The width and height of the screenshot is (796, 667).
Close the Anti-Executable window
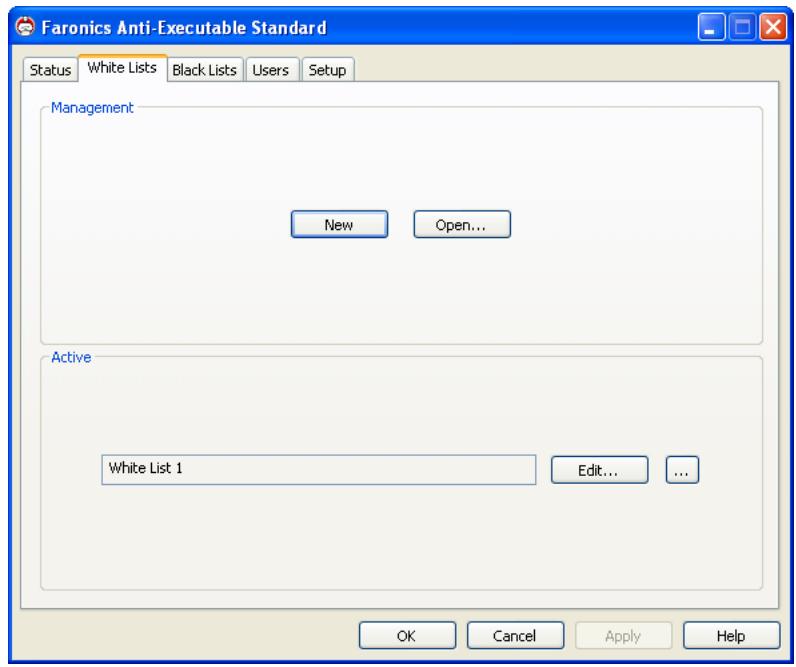coord(773,27)
